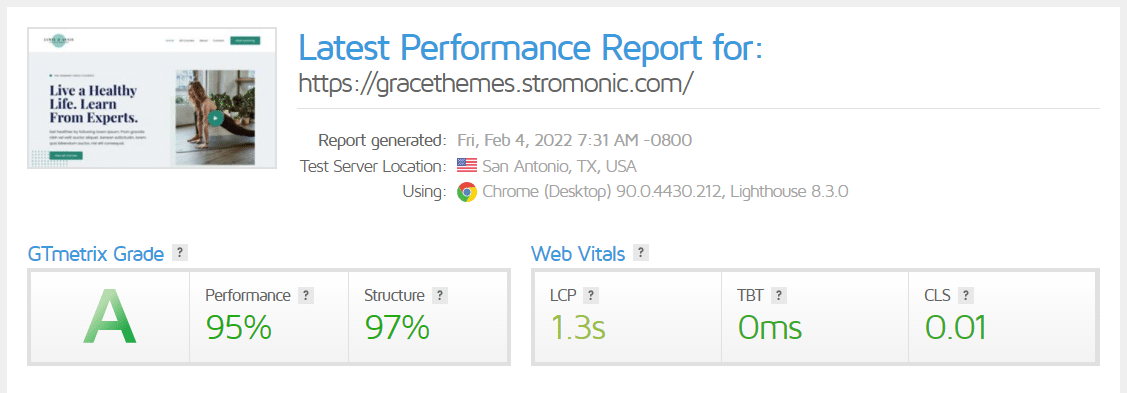Click the Latest Performance Report for title

530,48
